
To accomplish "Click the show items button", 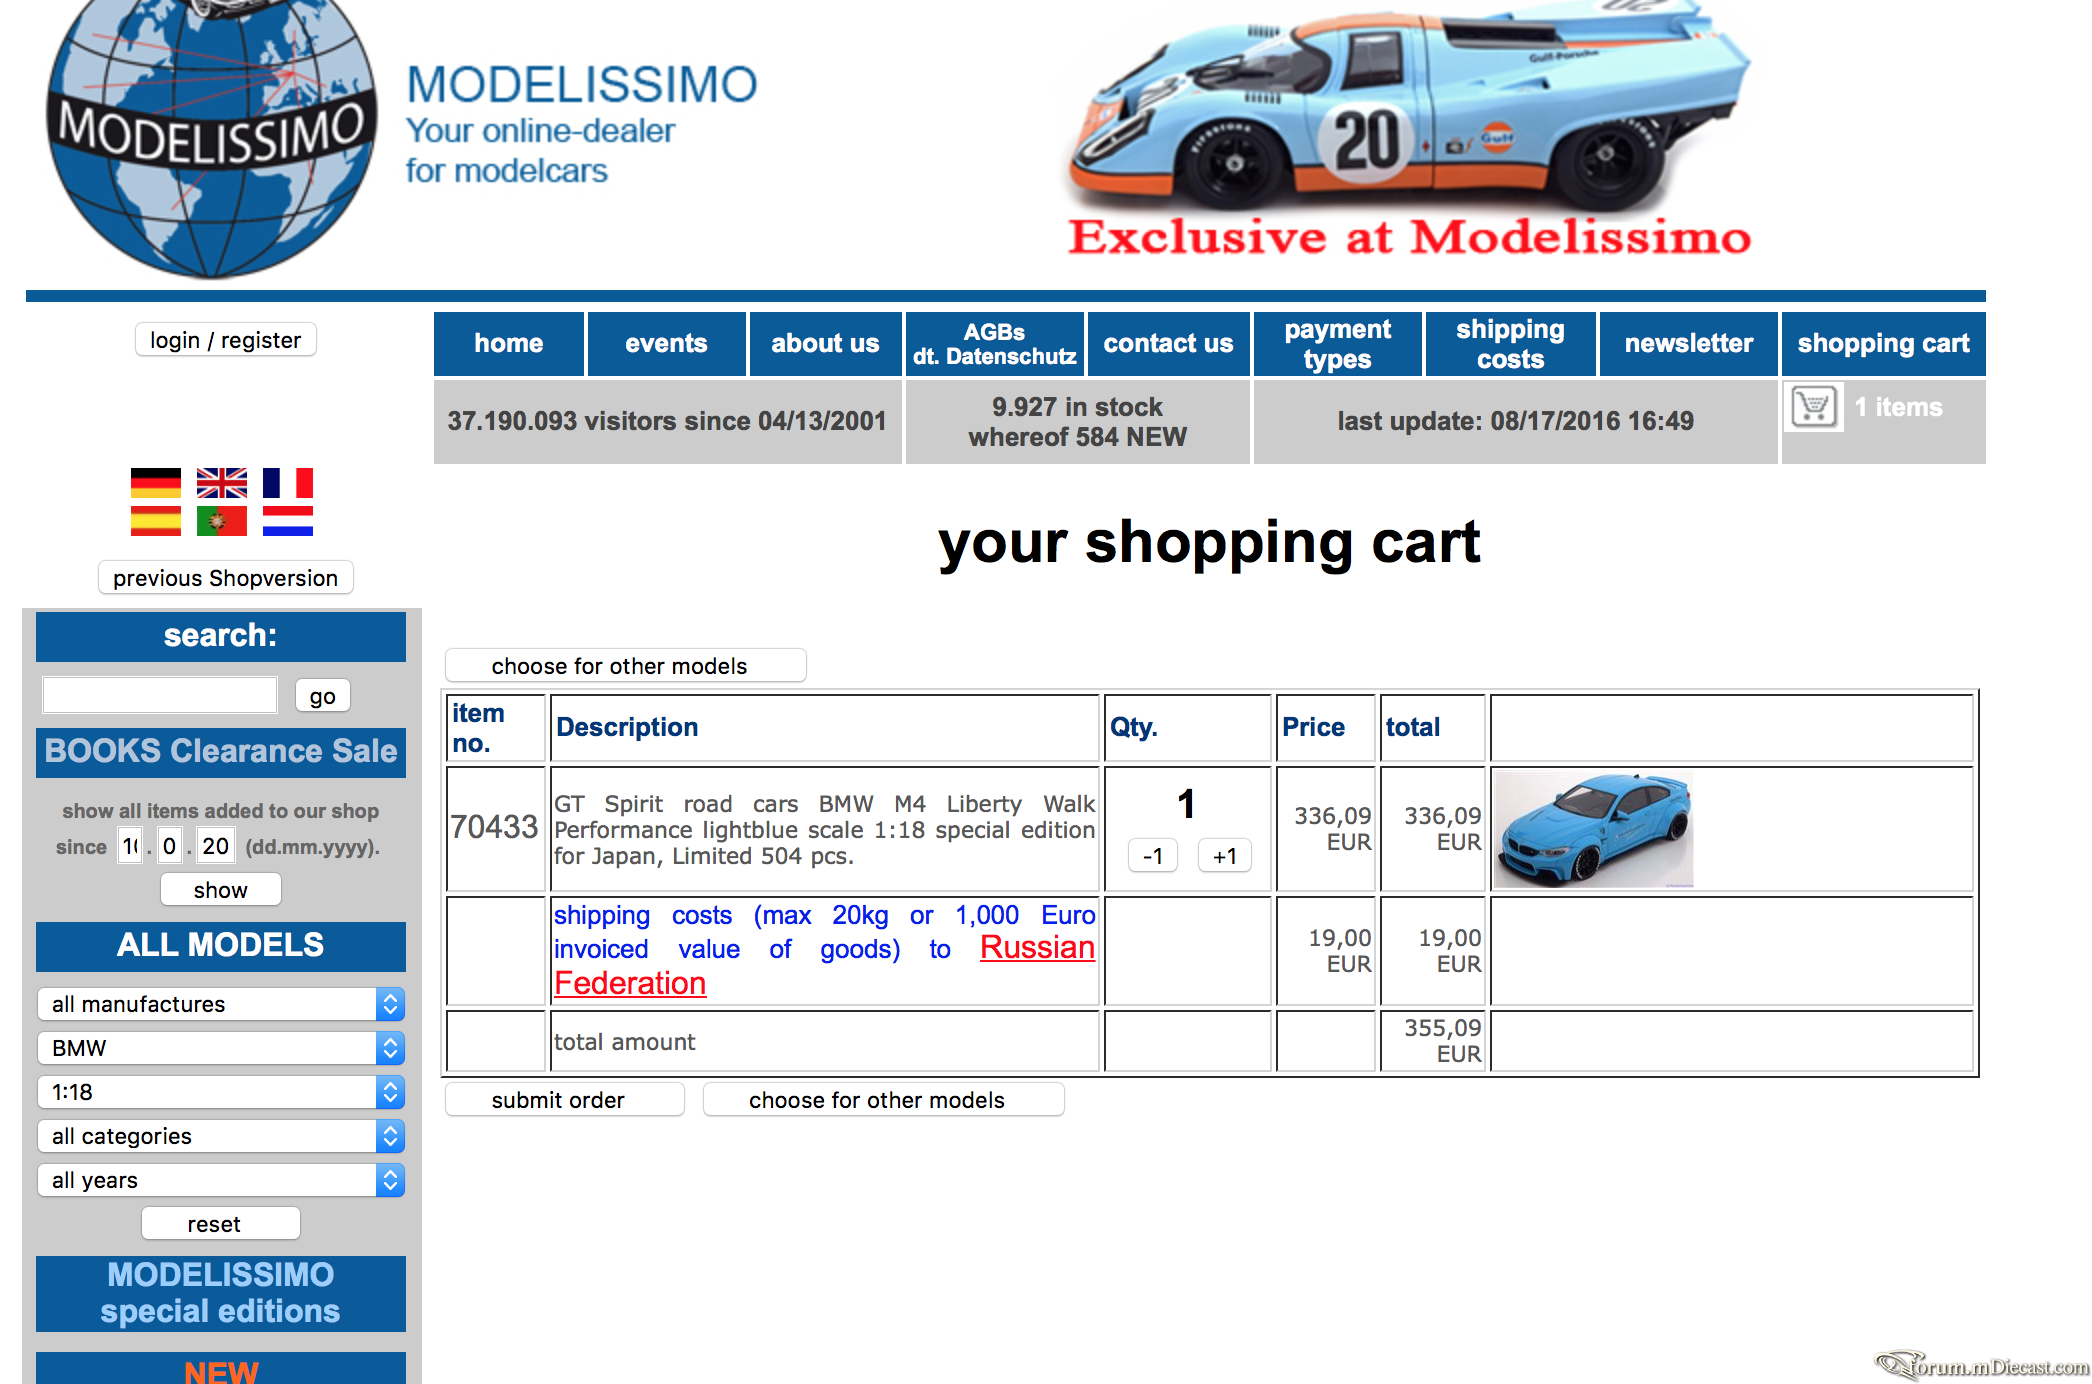I will [x=221, y=890].
